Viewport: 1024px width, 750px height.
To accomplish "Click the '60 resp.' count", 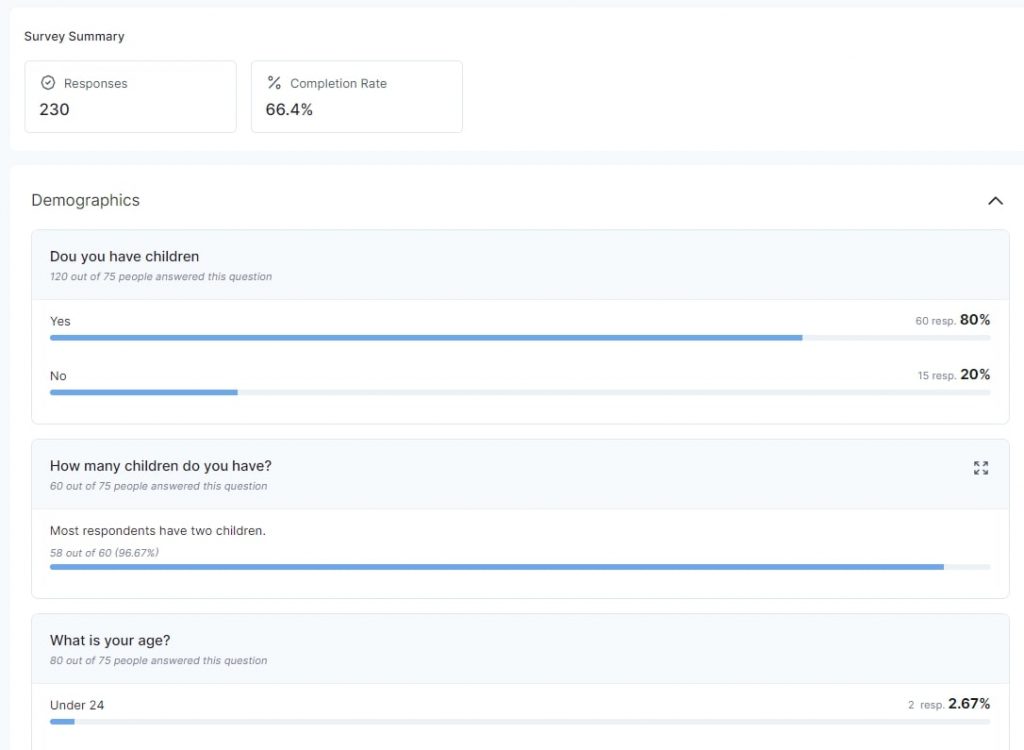I will point(935,321).
